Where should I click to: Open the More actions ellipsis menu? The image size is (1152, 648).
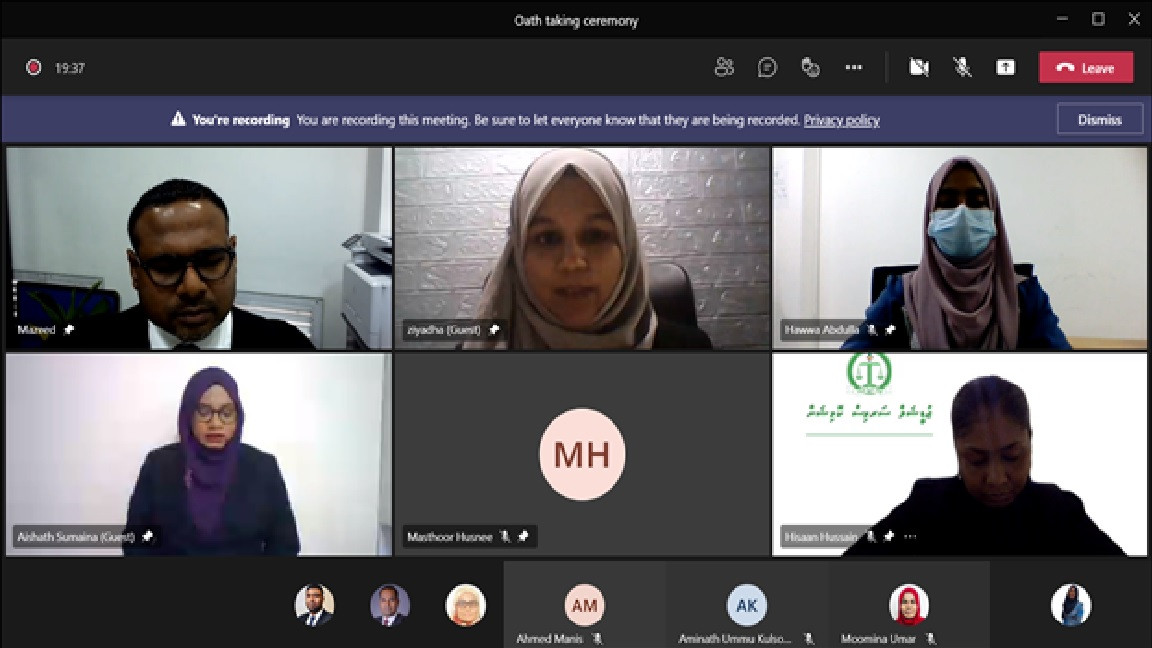point(854,68)
